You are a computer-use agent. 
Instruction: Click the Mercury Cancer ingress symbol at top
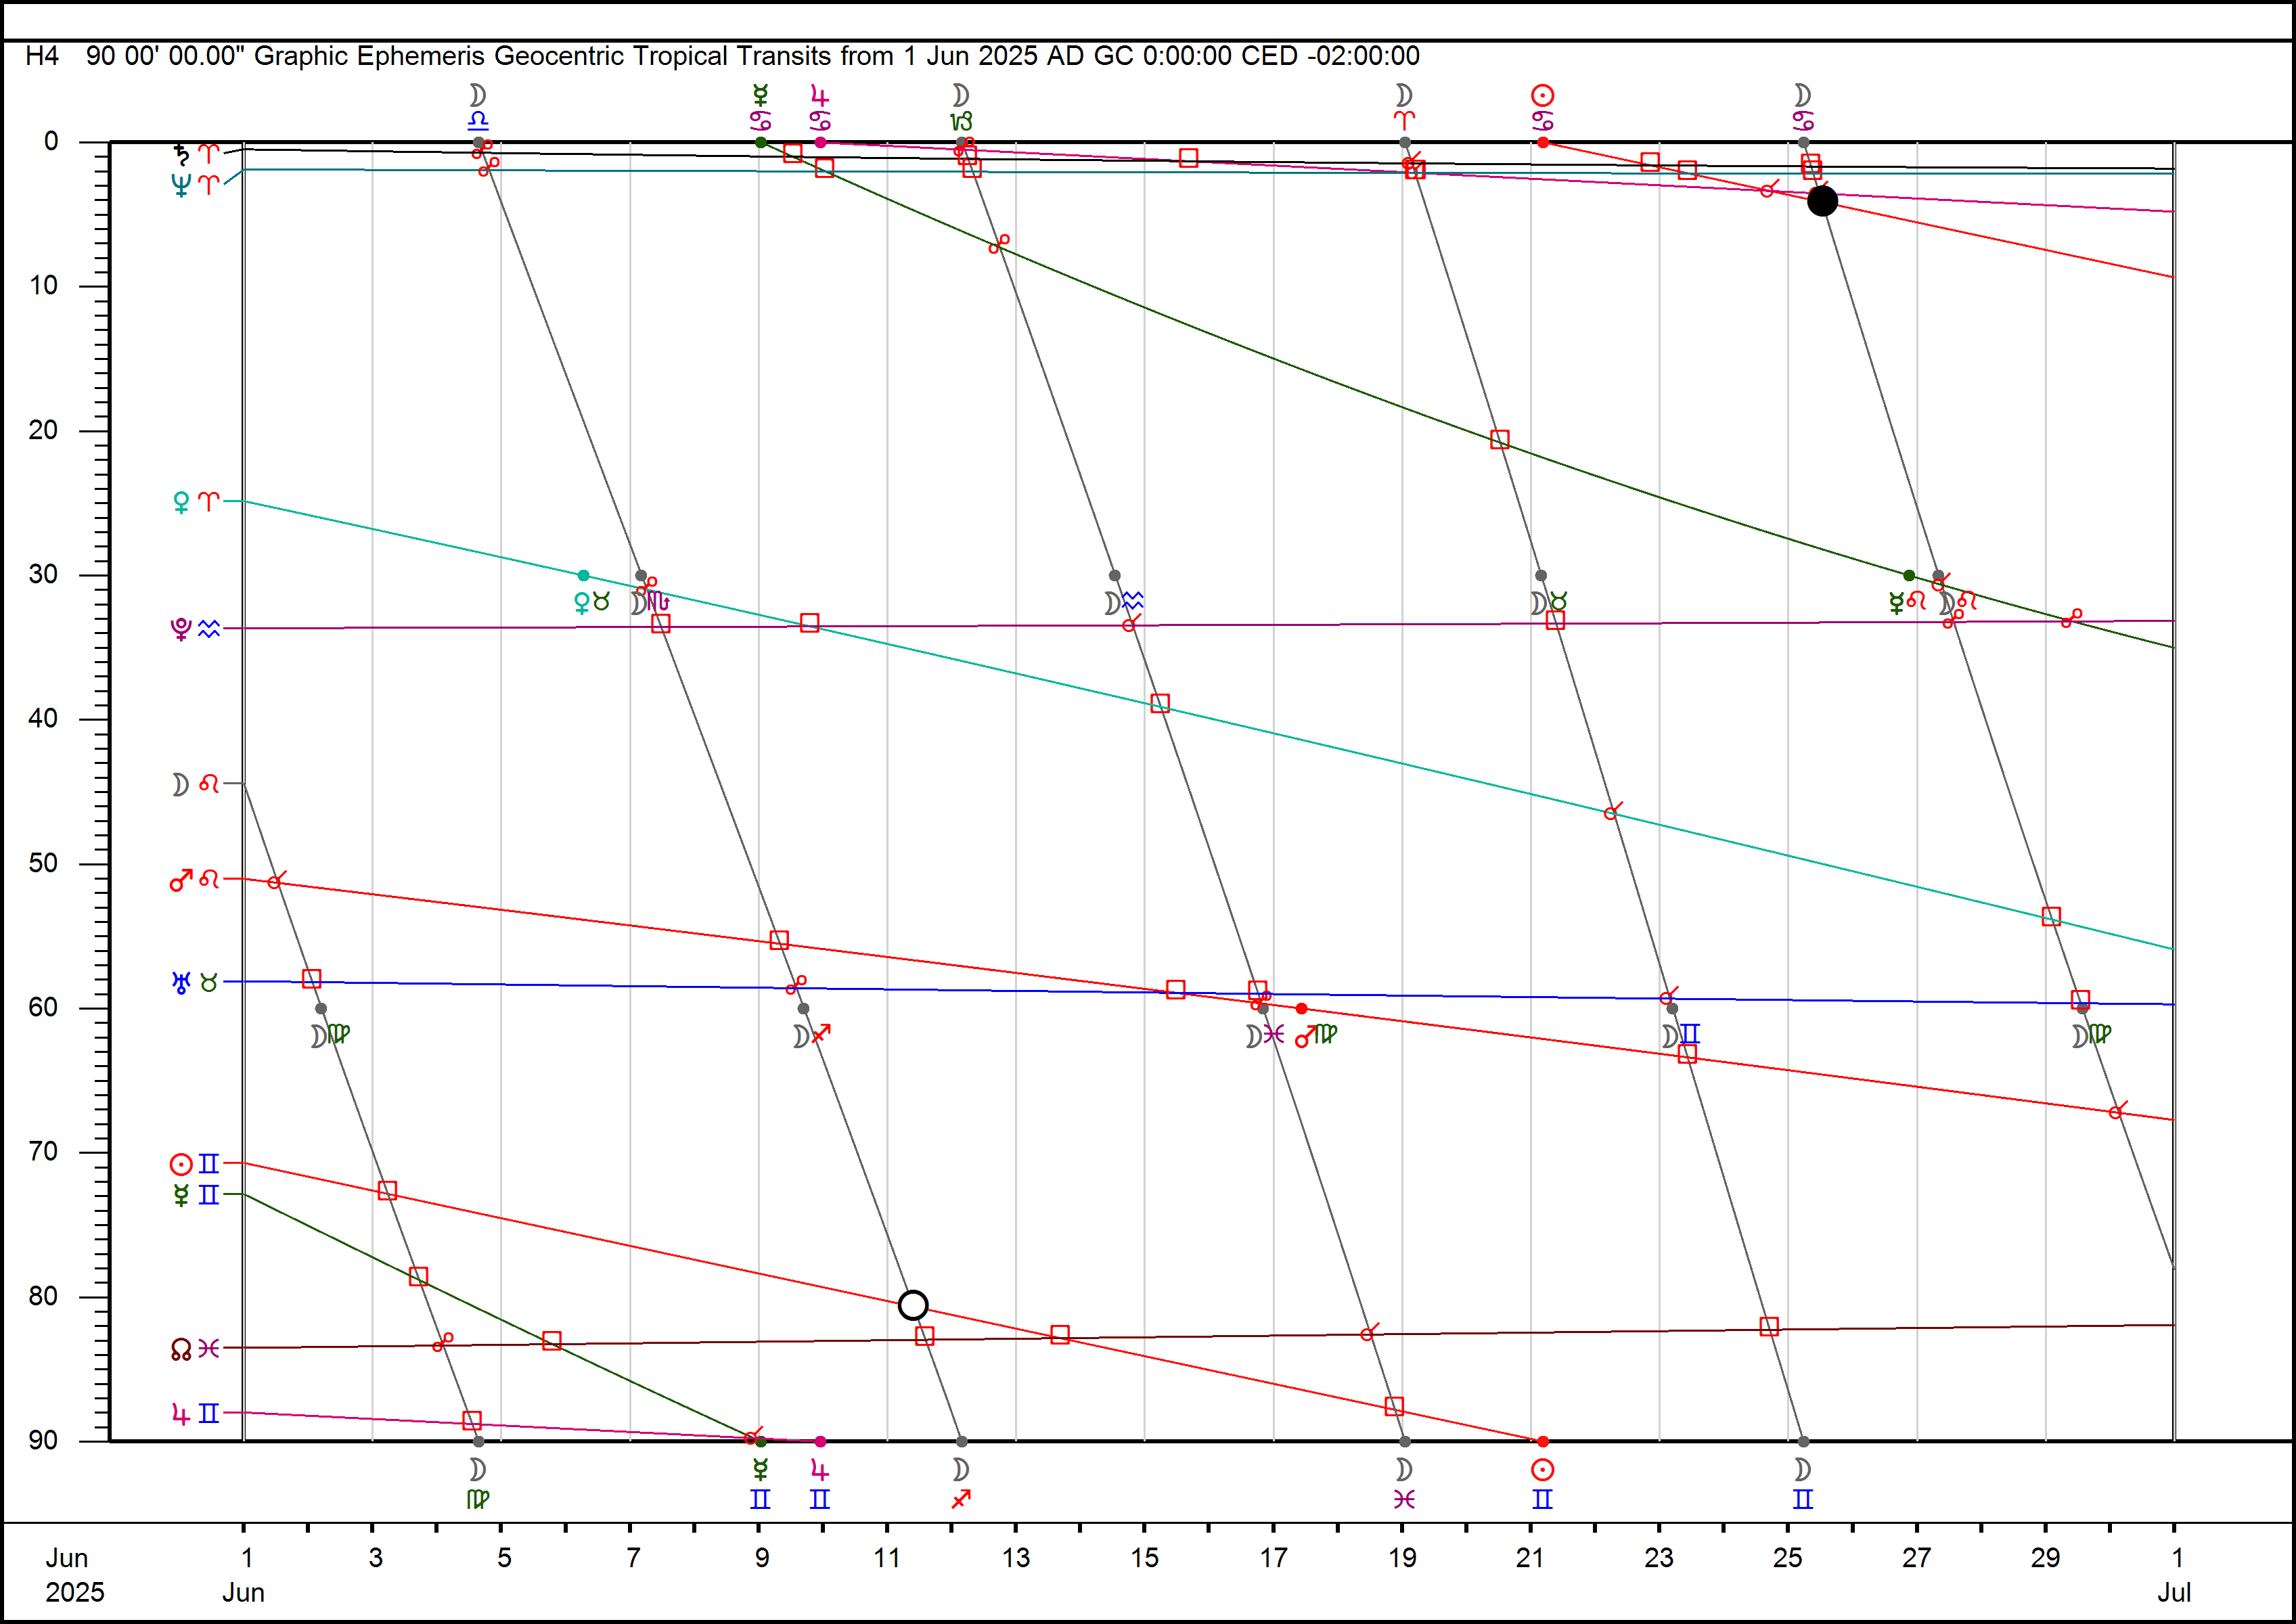[x=760, y=107]
